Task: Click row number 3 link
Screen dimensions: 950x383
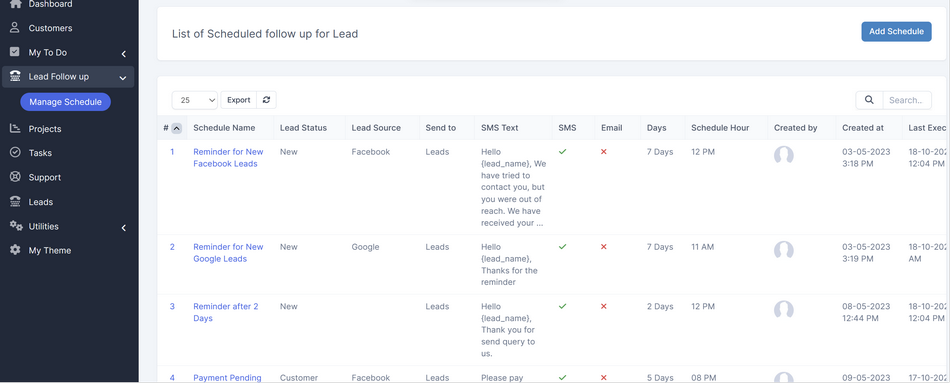Action: [172, 306]
